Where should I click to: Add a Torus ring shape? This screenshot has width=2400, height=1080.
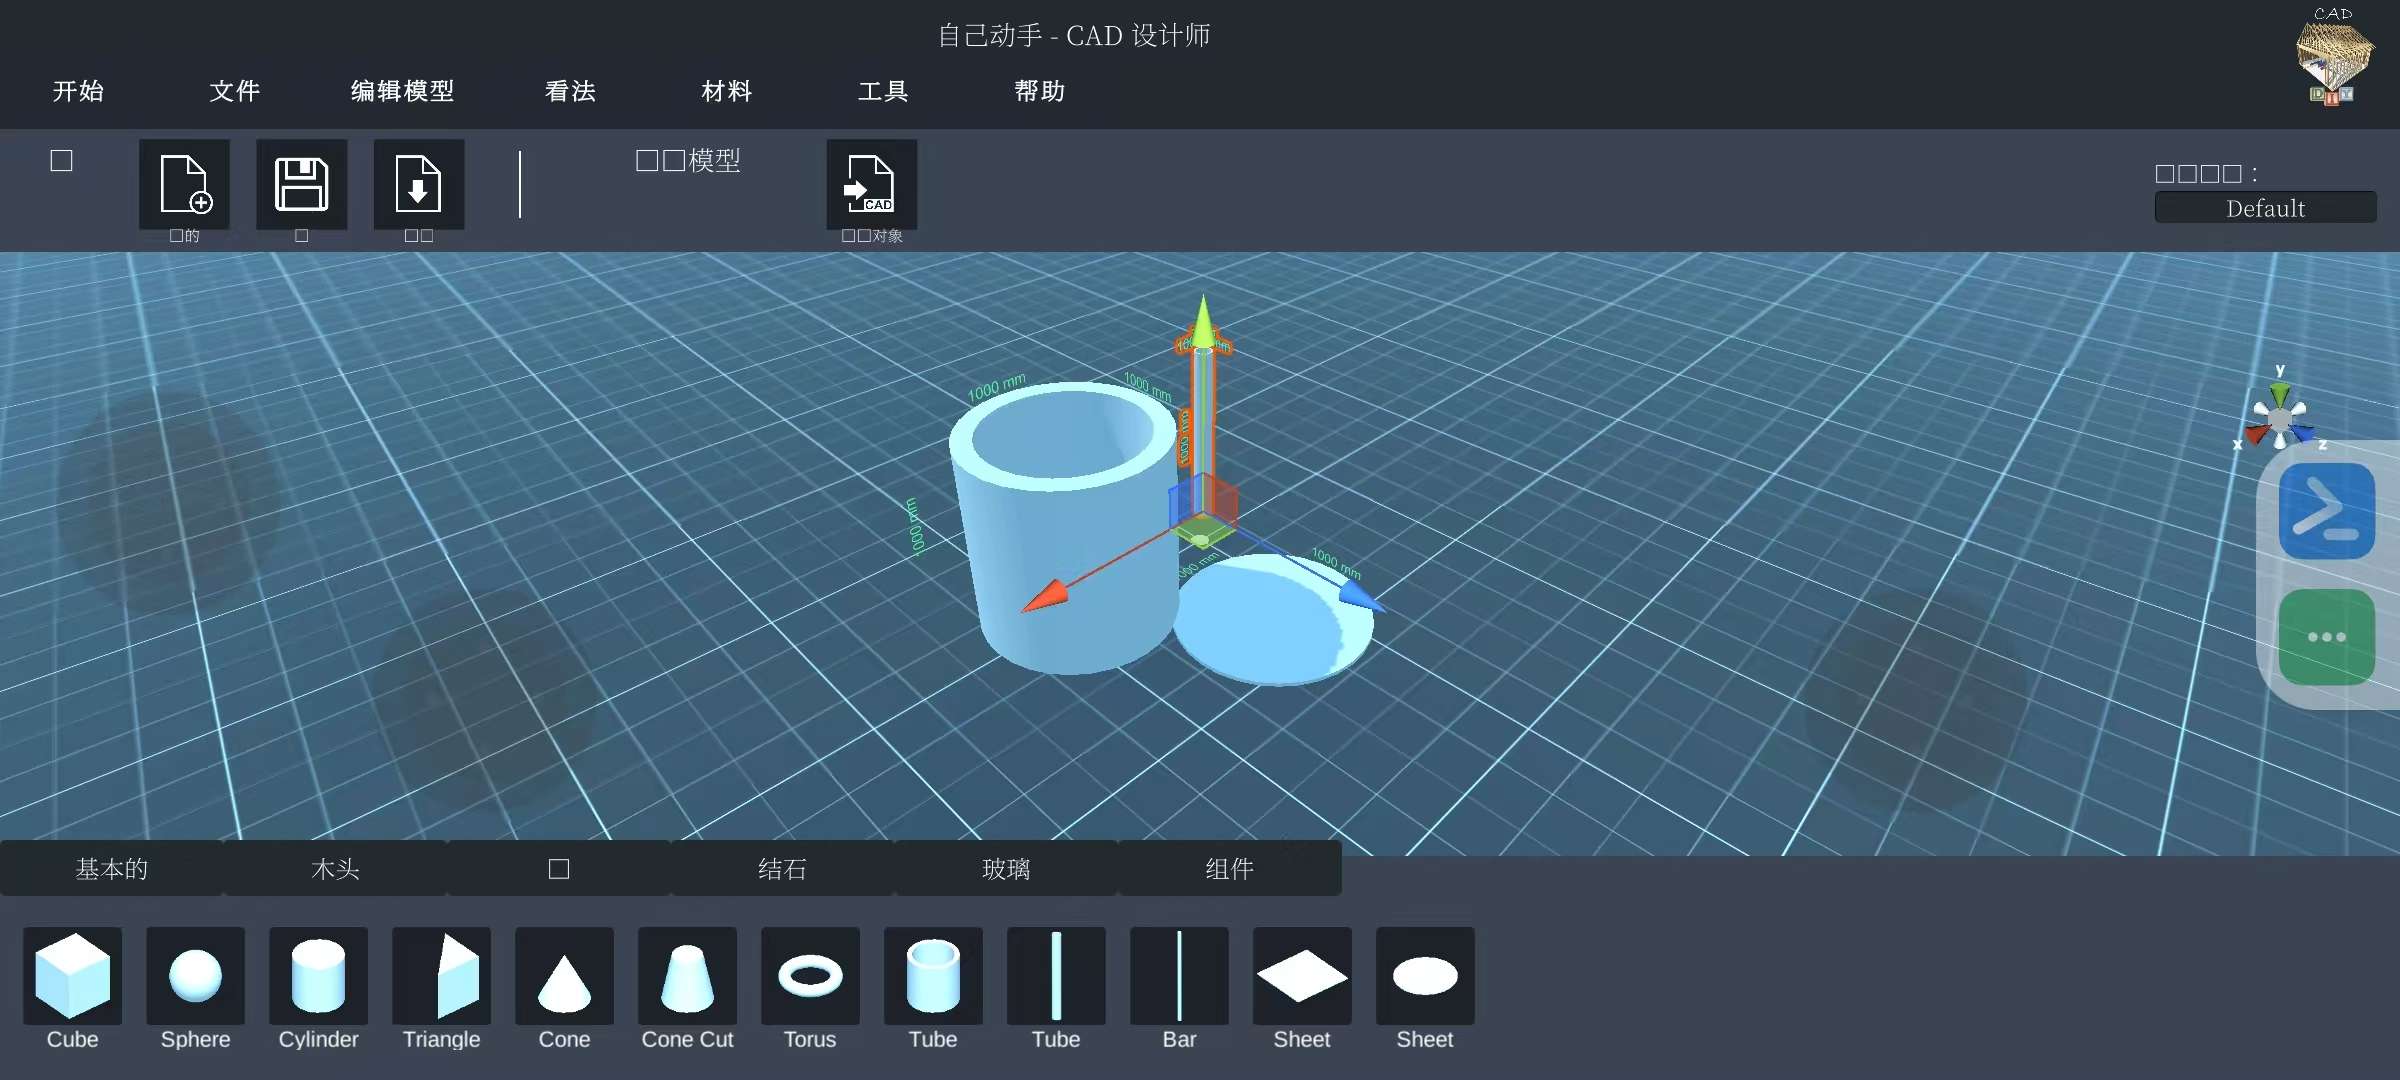click(x=810, y=975)
